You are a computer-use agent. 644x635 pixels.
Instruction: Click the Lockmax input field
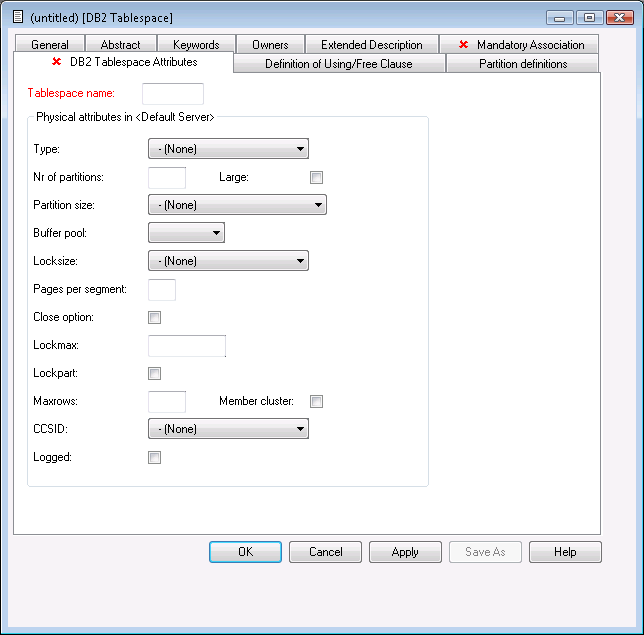pos(187,346)
